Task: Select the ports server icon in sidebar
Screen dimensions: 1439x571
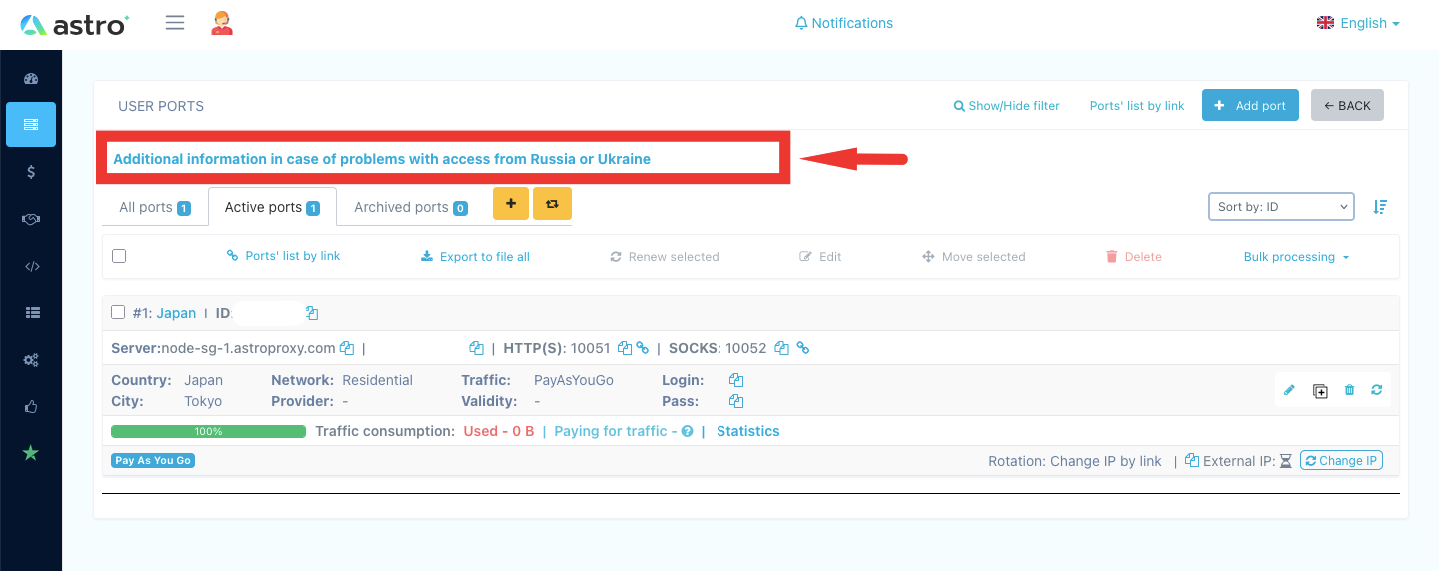Action: pos(31,125)
